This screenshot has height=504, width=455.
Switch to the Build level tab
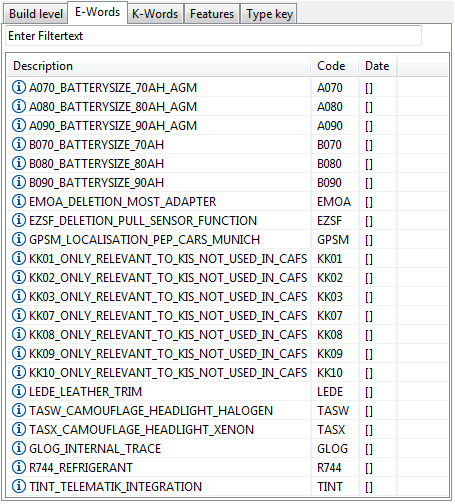tap(36, 14)
